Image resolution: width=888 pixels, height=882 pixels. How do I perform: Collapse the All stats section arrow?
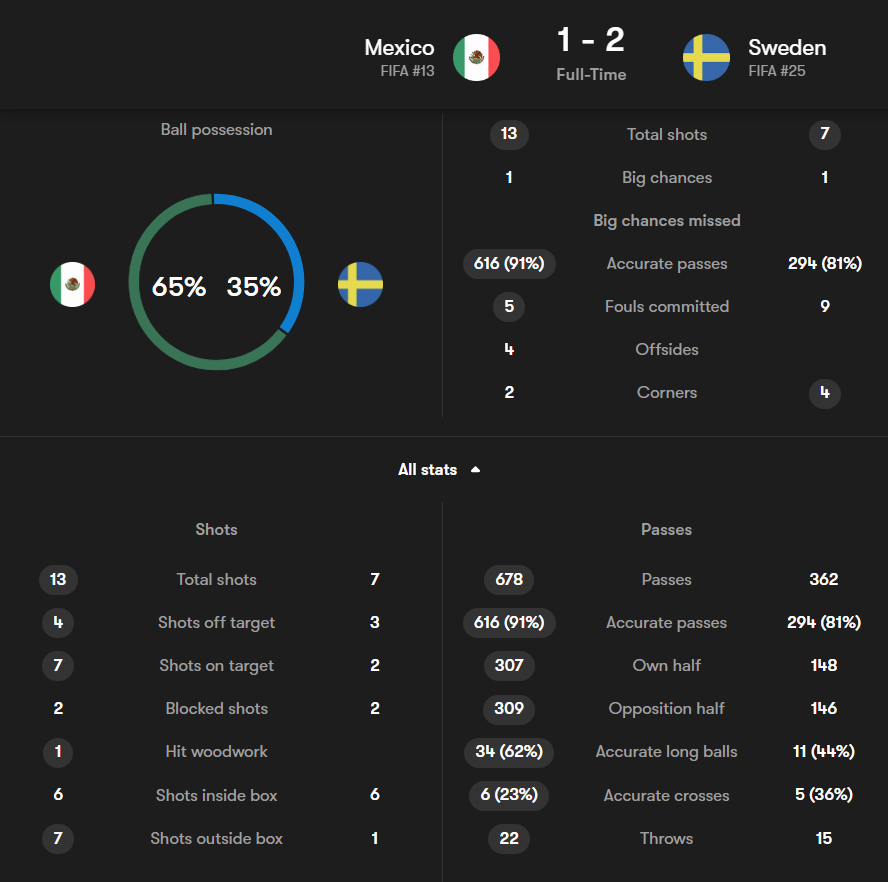click(475, 469)
